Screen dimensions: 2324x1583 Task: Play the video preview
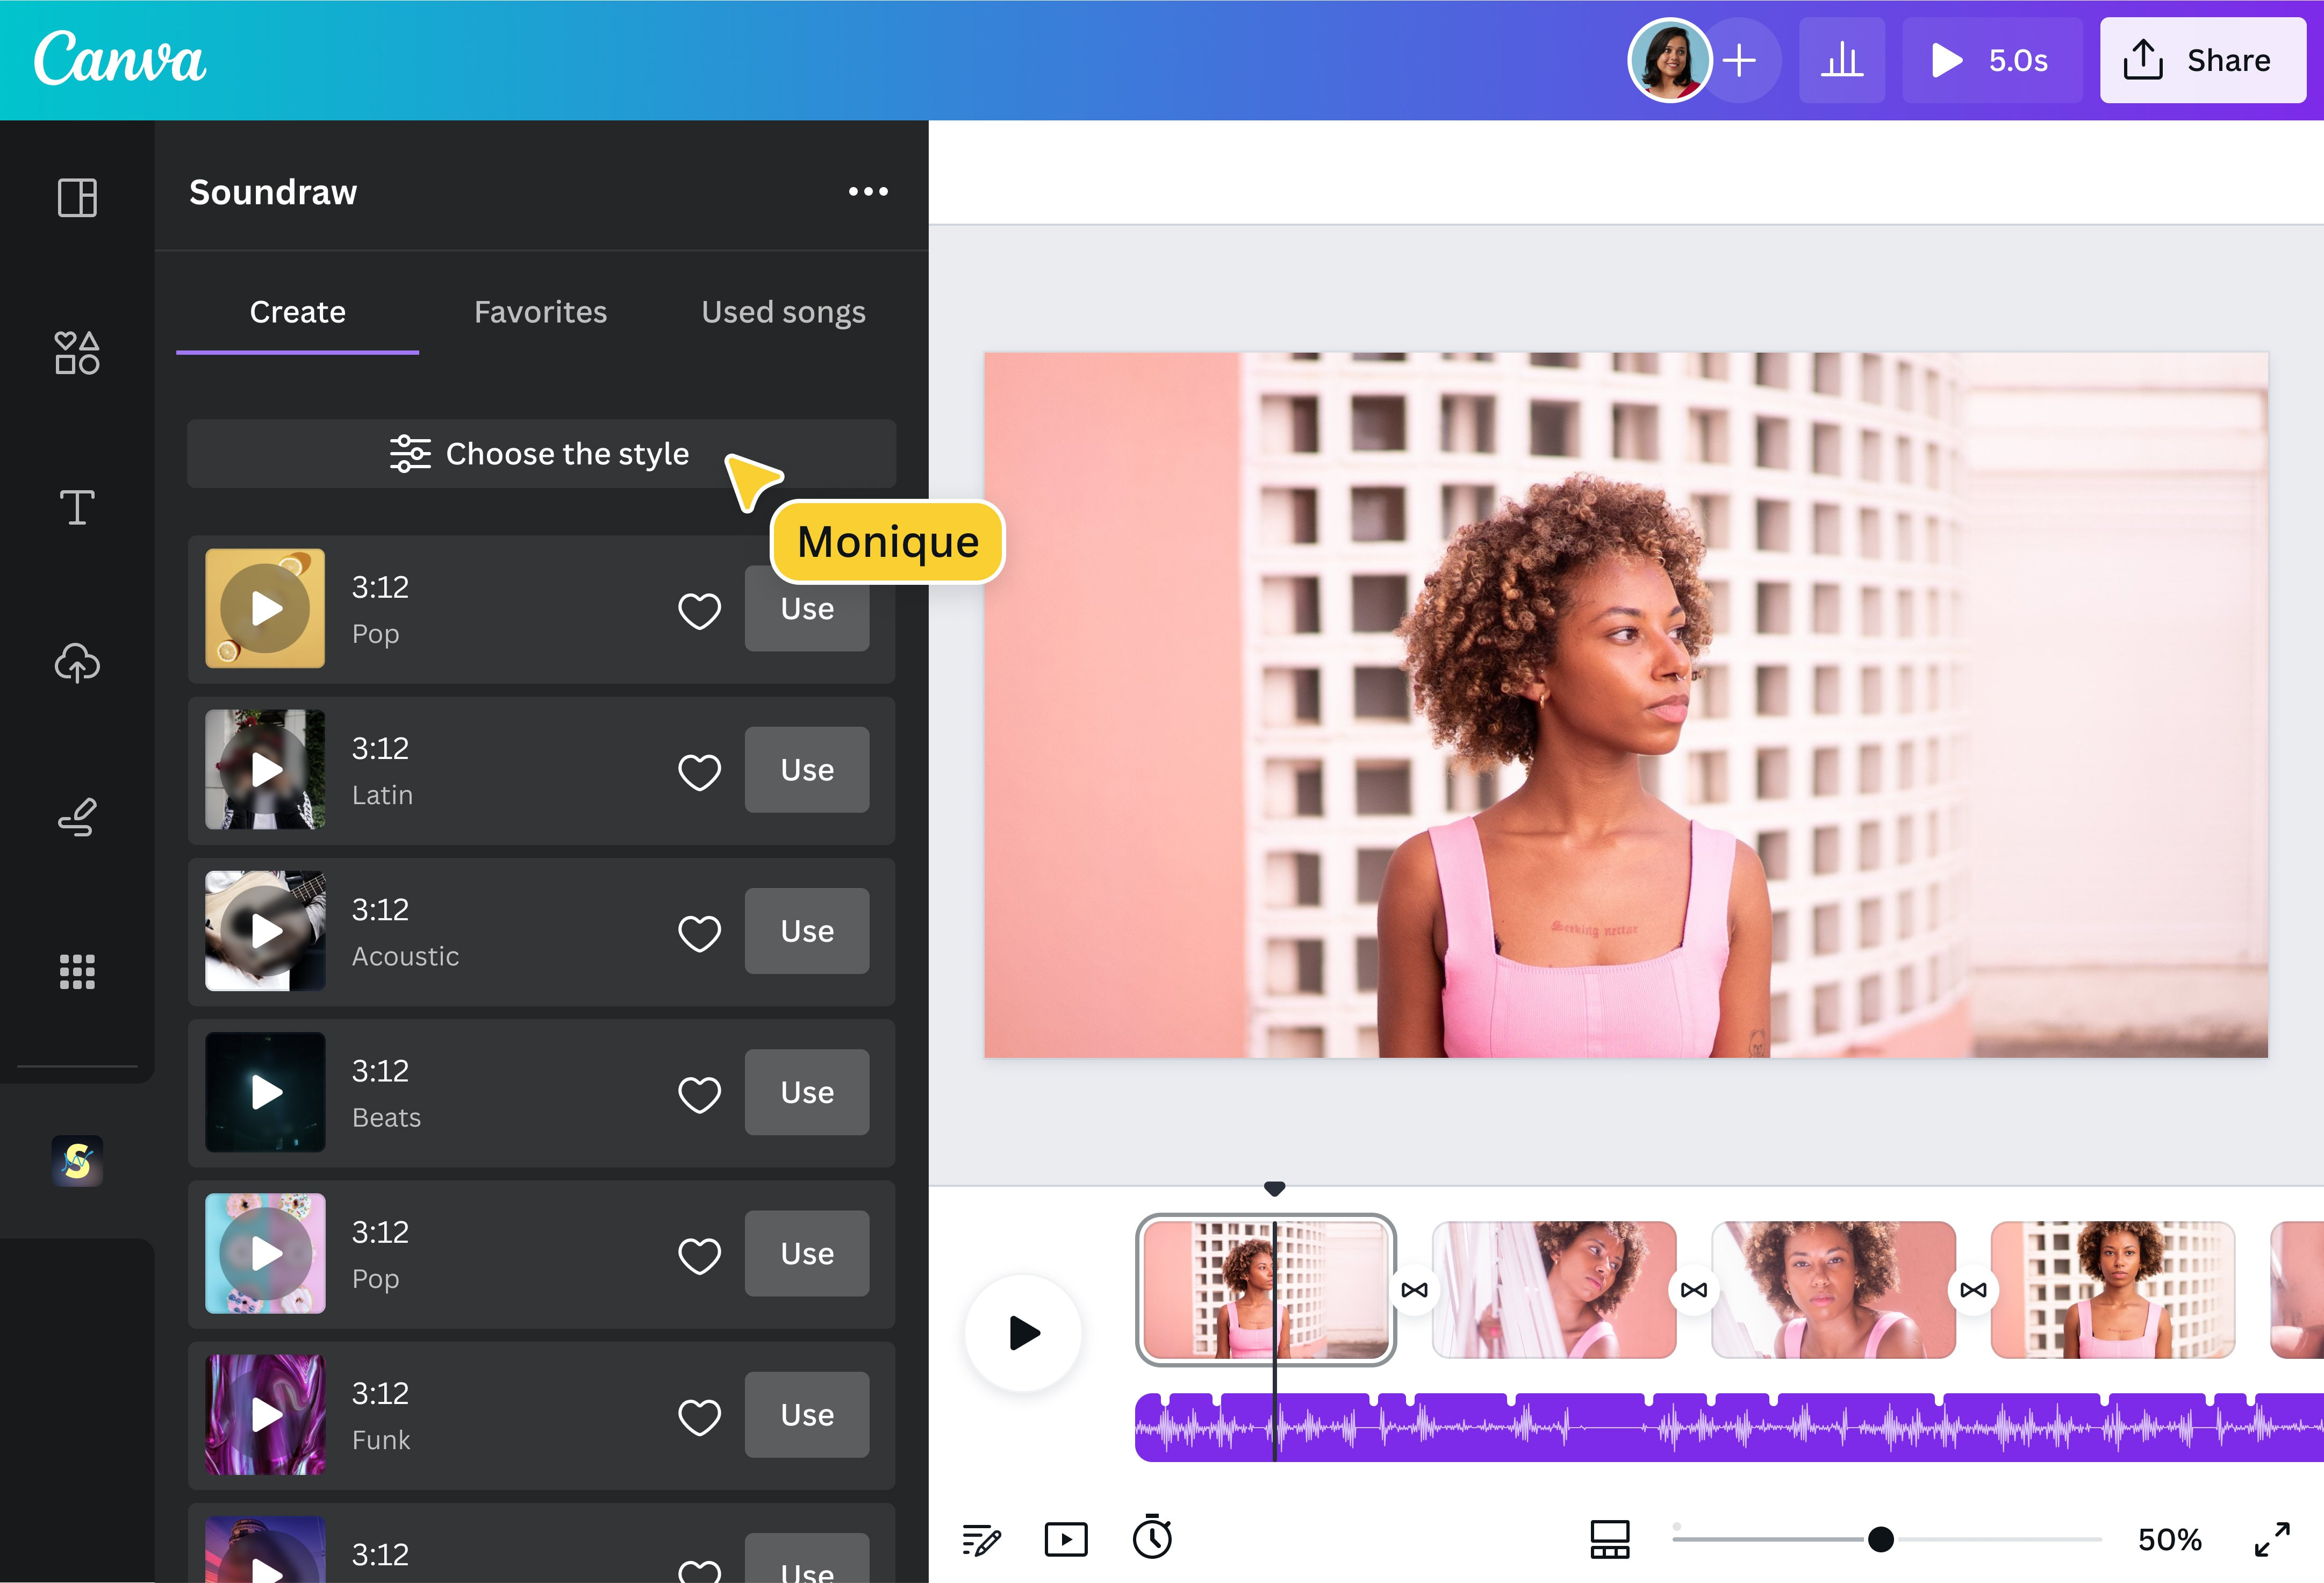(1022, 1332)
